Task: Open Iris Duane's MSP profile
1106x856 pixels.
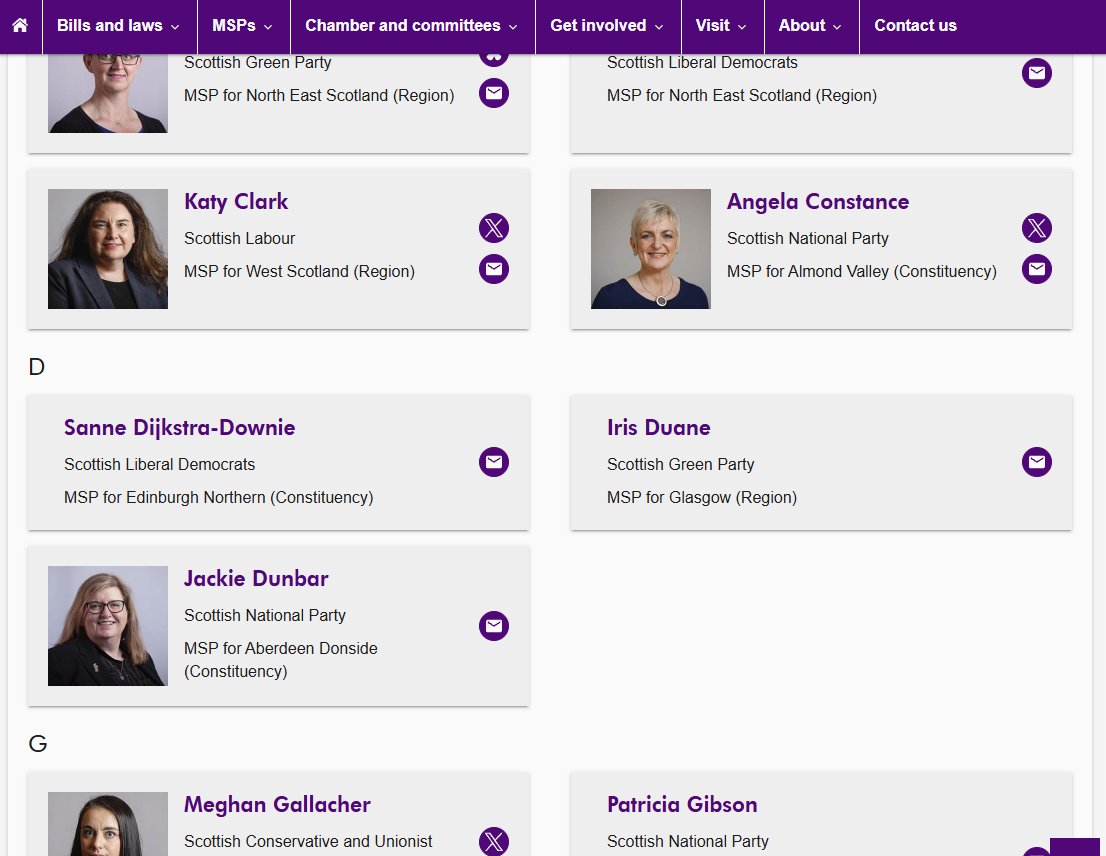Action: pyautogui.click(x=659, y=427)
